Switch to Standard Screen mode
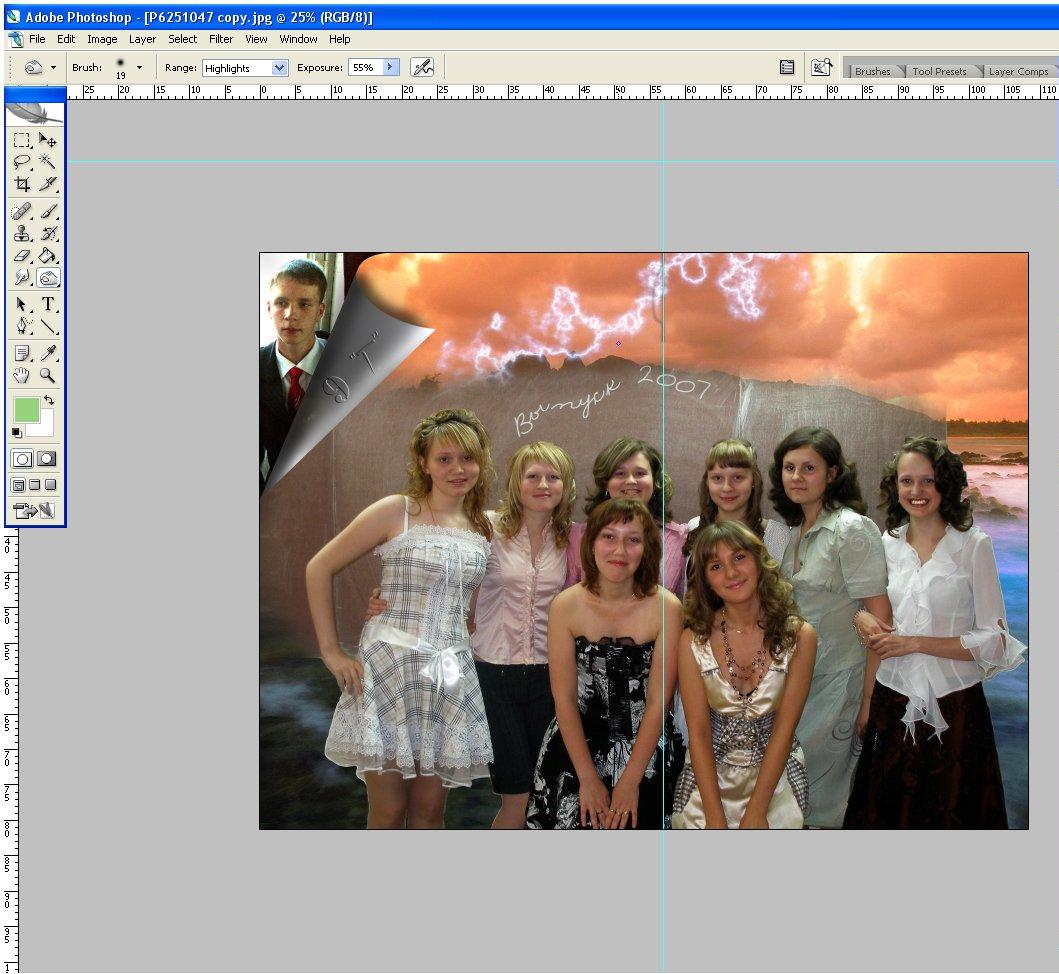This screenshot has width=1059, height=974. click(19, 485)
